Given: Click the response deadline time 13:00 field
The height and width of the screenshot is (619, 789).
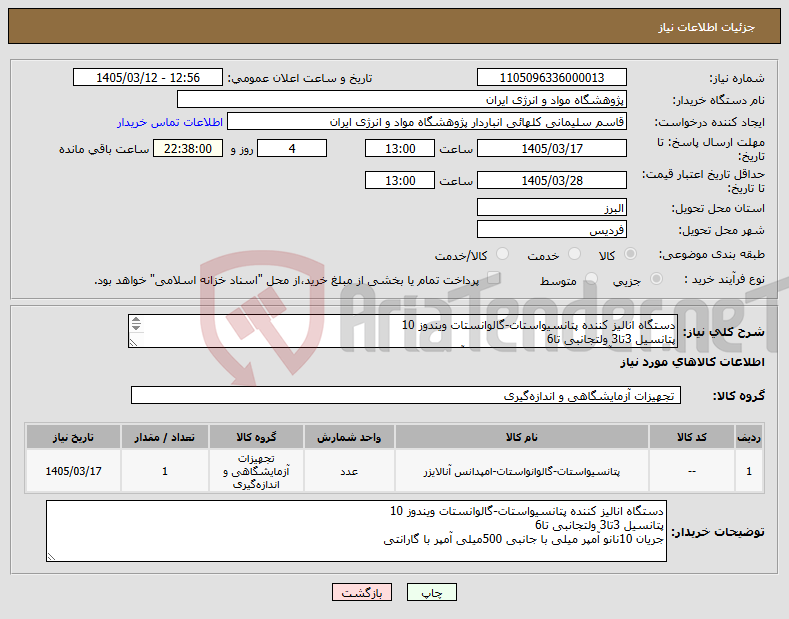Looking at the screenshot, I should (x=400, y=148).
